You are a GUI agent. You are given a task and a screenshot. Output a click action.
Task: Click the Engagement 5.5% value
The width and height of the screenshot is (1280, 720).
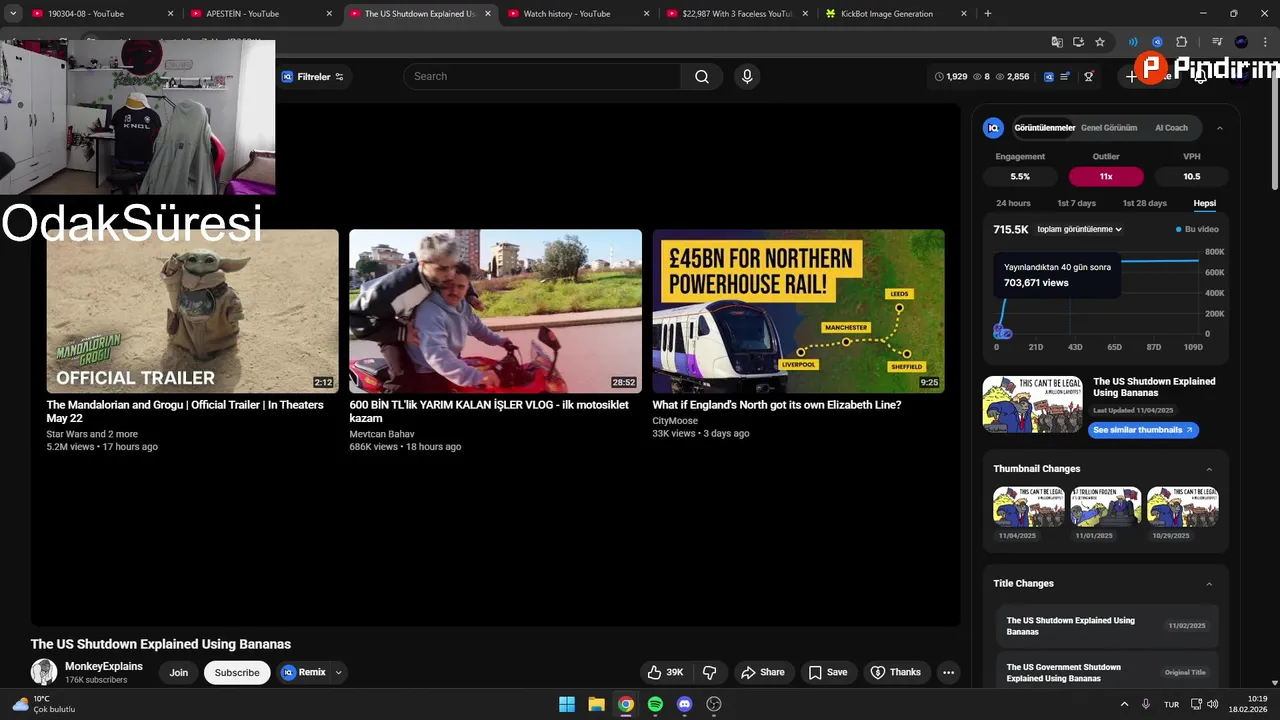click(1020, 176)
